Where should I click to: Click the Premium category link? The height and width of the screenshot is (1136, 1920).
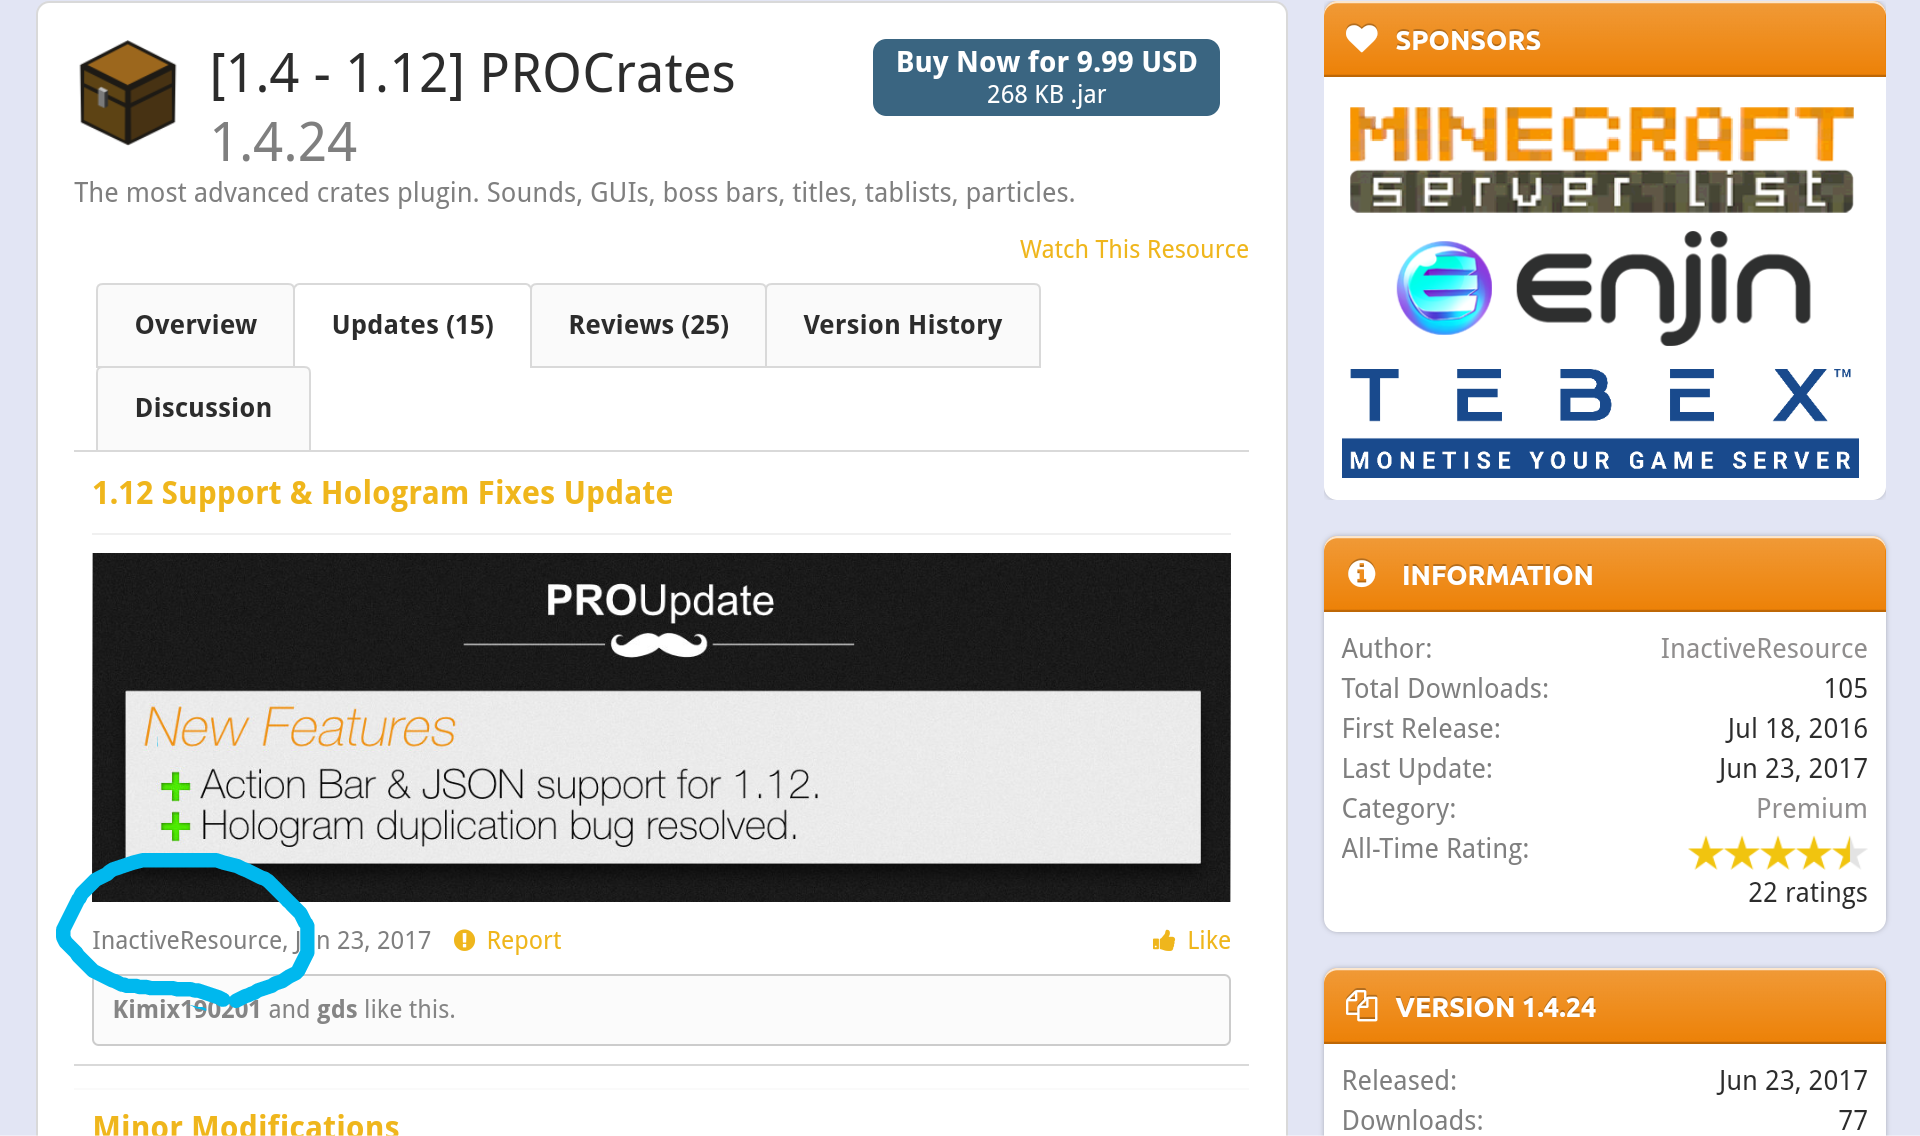click(x=1811, y=808)
